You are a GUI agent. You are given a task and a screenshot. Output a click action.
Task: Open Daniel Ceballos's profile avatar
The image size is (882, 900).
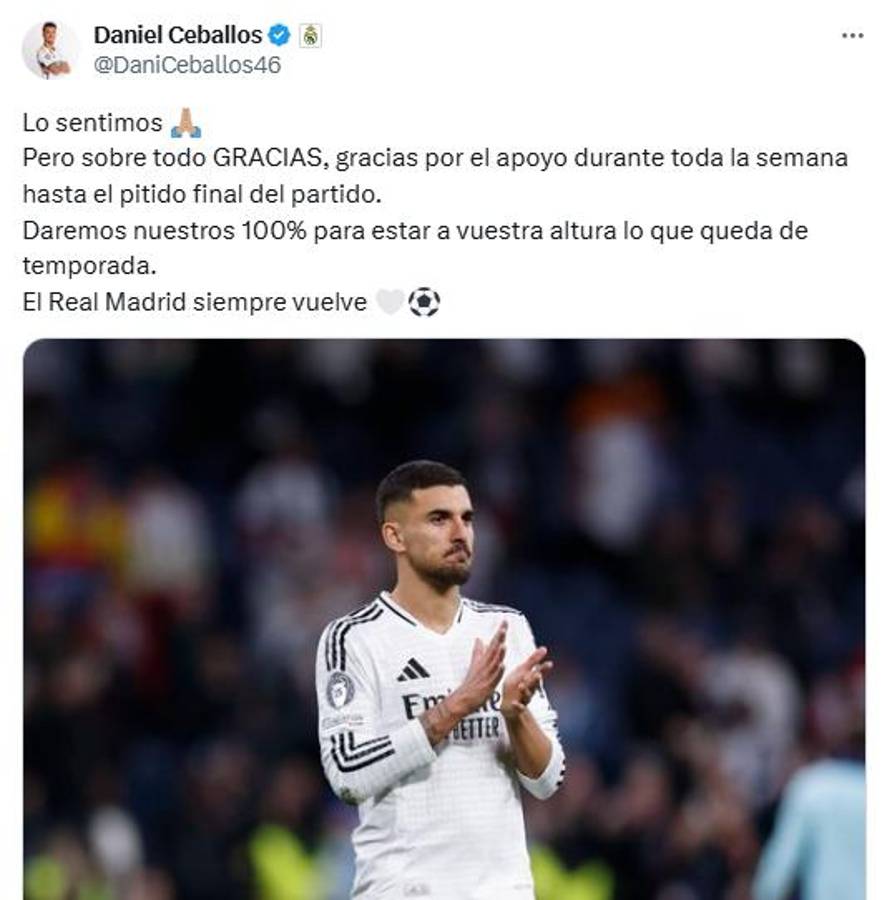tap(50, 49)
